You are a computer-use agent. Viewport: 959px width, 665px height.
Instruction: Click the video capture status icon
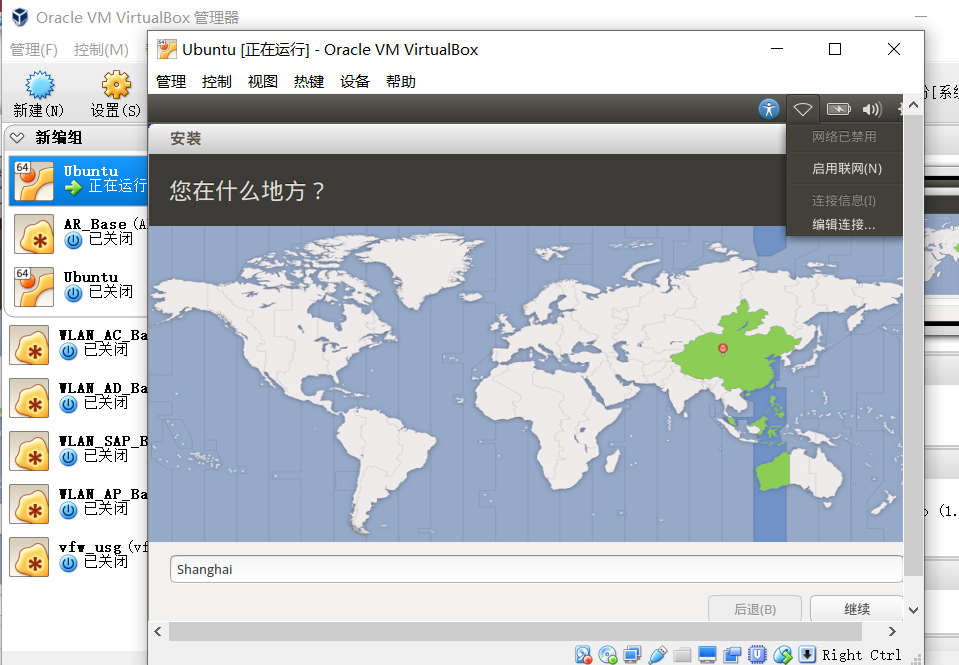[732, 655]
